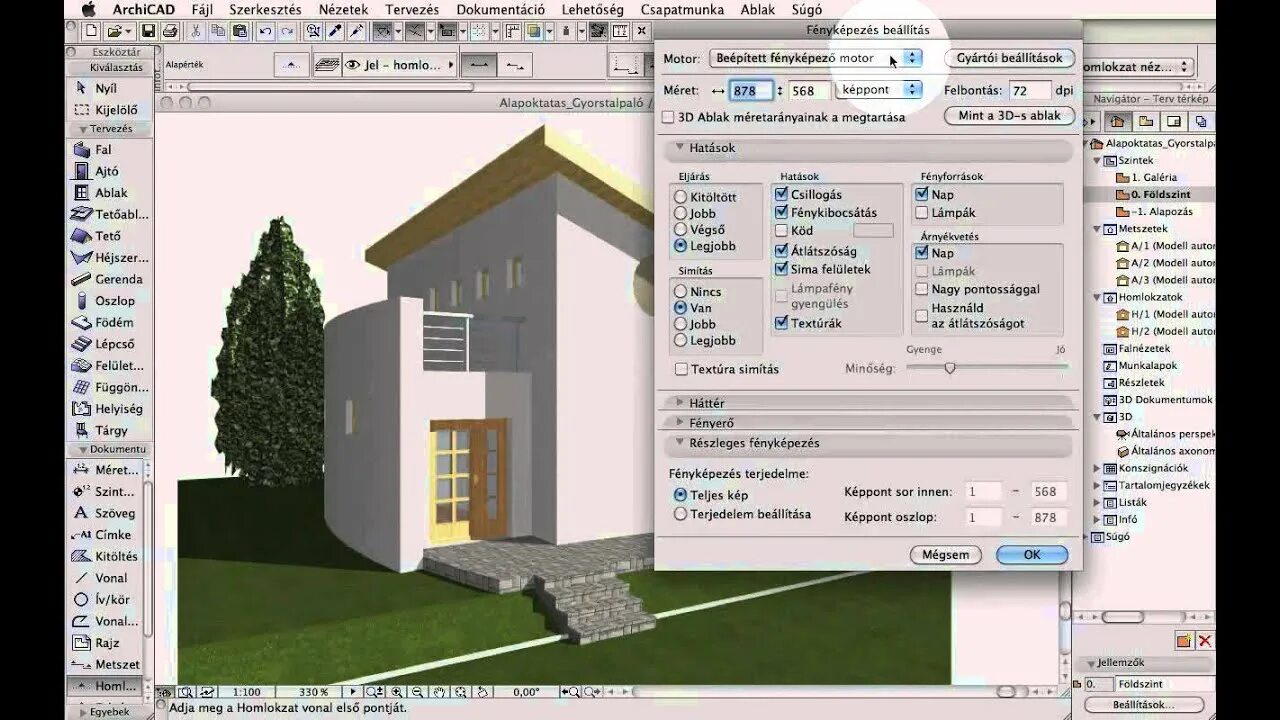Image resolution: width=1280 pixels, height=720 pixels.
Task: Enable the Lámpák light source checkbox
Action: 922,212
